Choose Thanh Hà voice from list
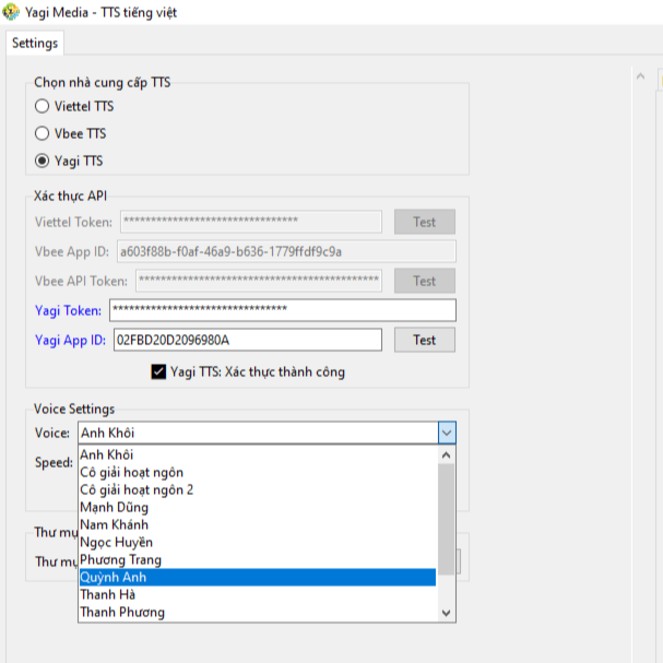Viewport: 663px width, 663px height. (x=258, y=595)
